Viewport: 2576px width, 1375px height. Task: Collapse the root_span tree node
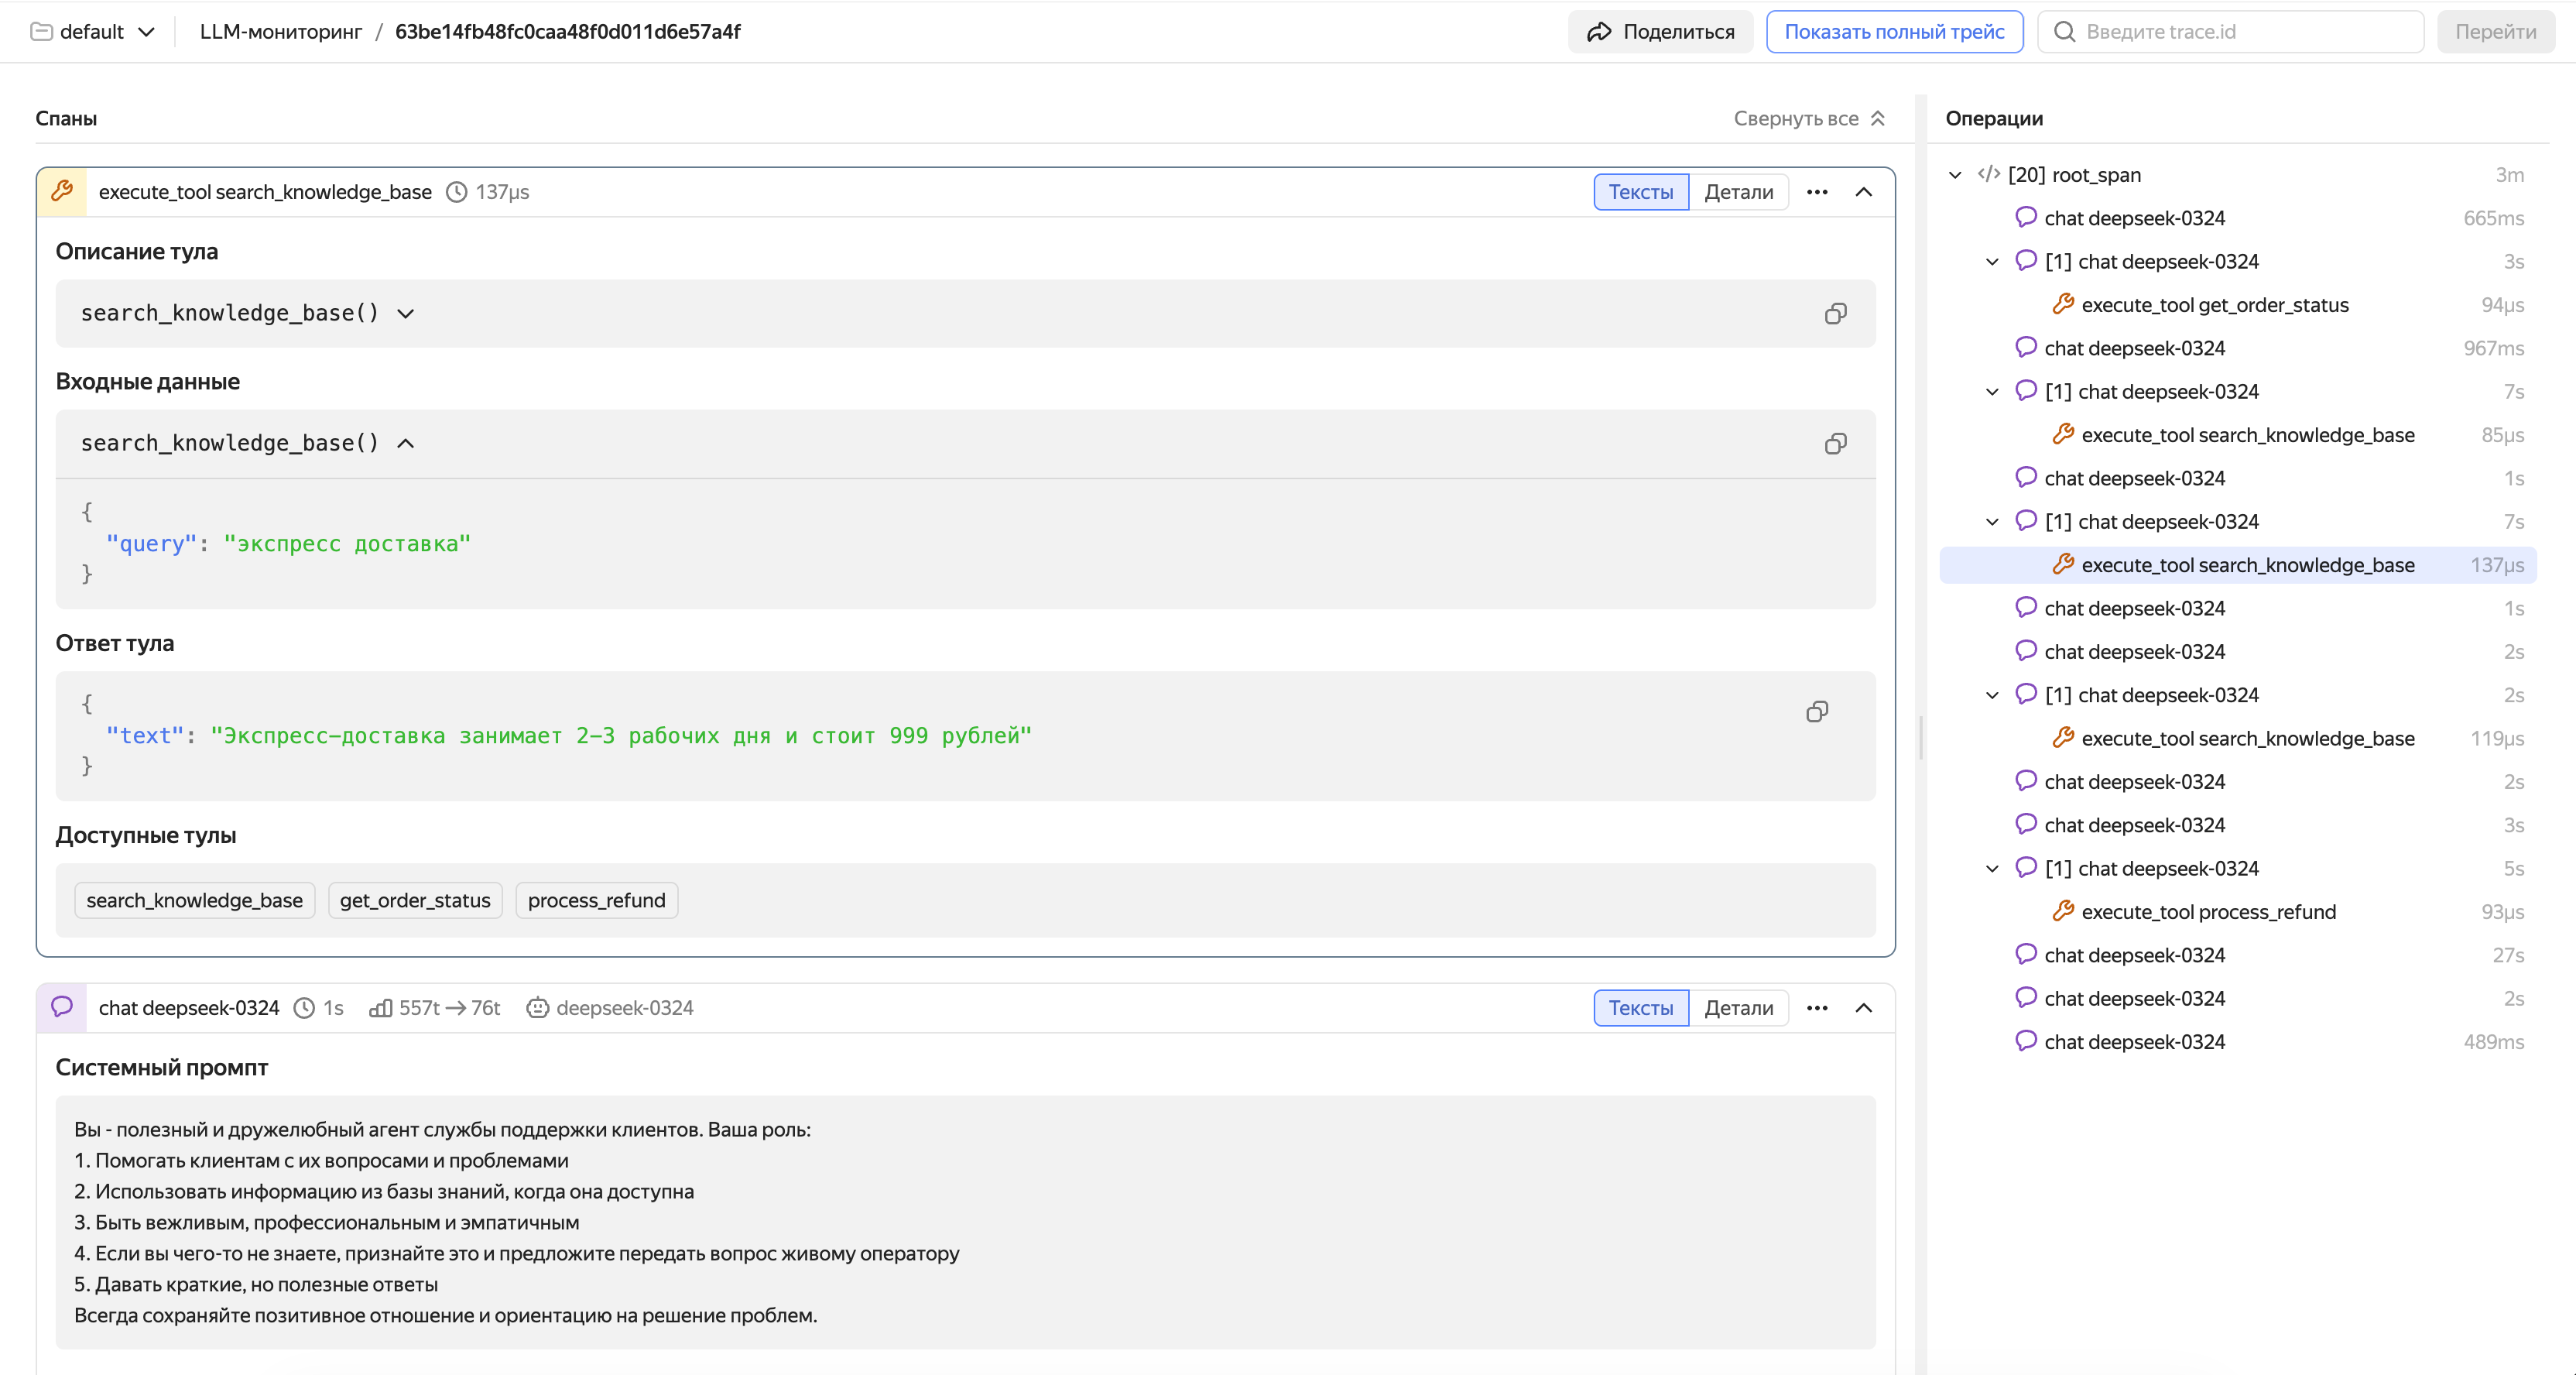pyautogui.click(x=1955, y=175)
